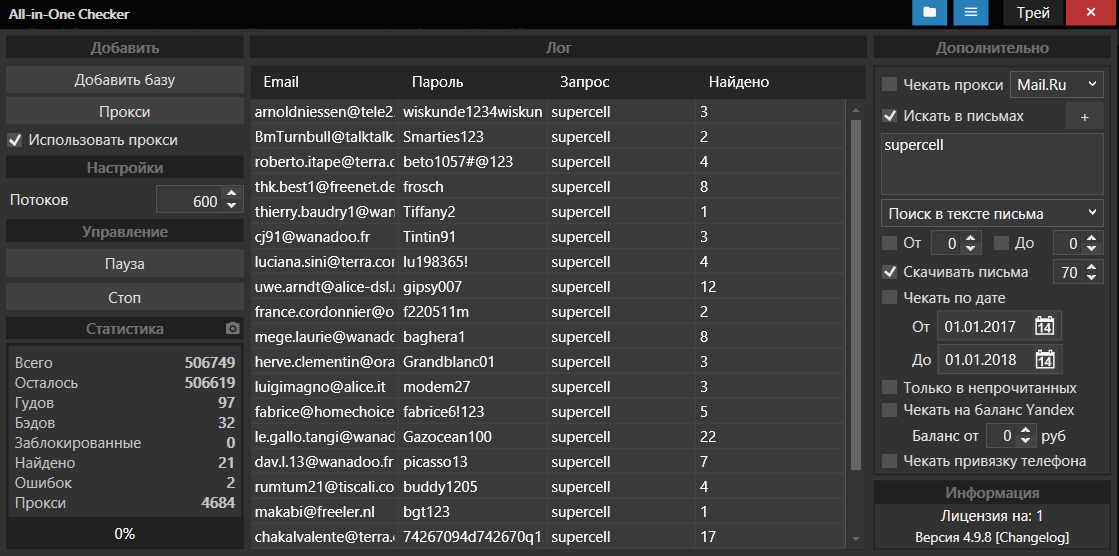Image resolution: width=1119 pixels, height=556 pixels.
Task: Open the Changelog link
Action: pyautogui.click(x=1034, y=538)
